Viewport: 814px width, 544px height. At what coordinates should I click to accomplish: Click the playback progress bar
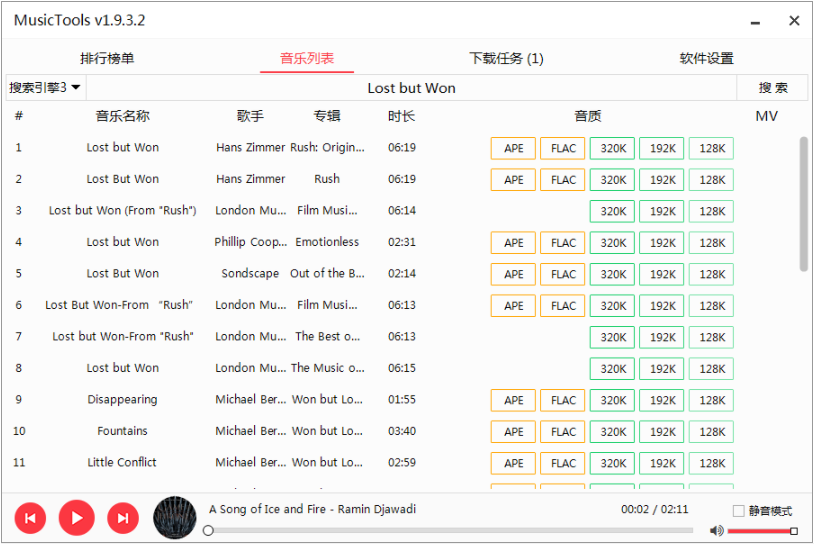coord(450,531)
